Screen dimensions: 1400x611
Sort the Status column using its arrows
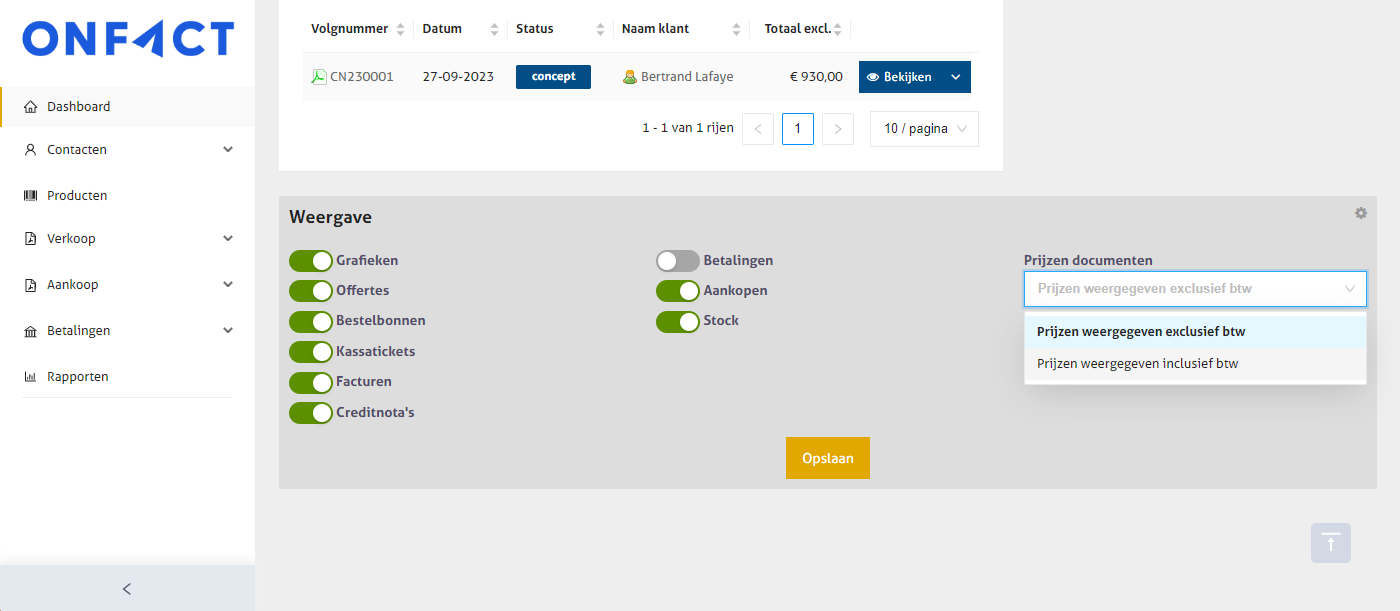pyautogui.click(x=600, y=29)
